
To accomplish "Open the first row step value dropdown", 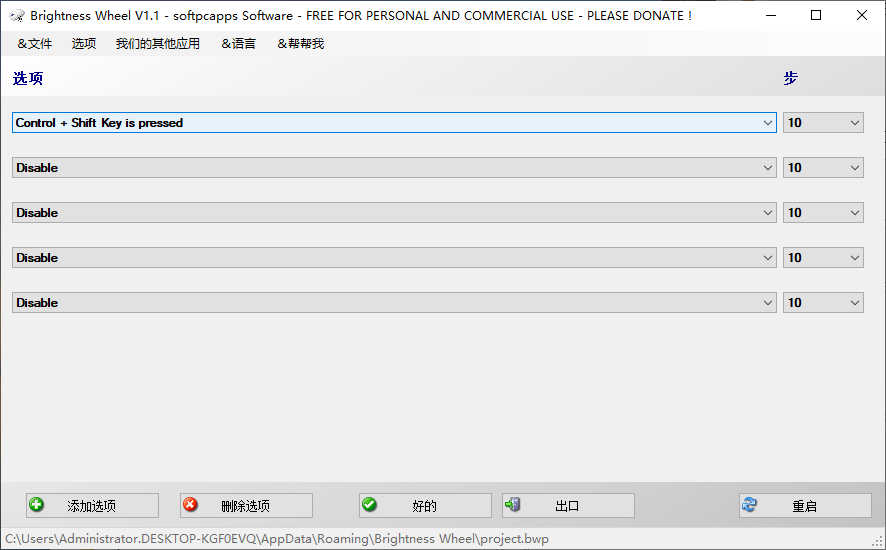I will tap(822, 123).
